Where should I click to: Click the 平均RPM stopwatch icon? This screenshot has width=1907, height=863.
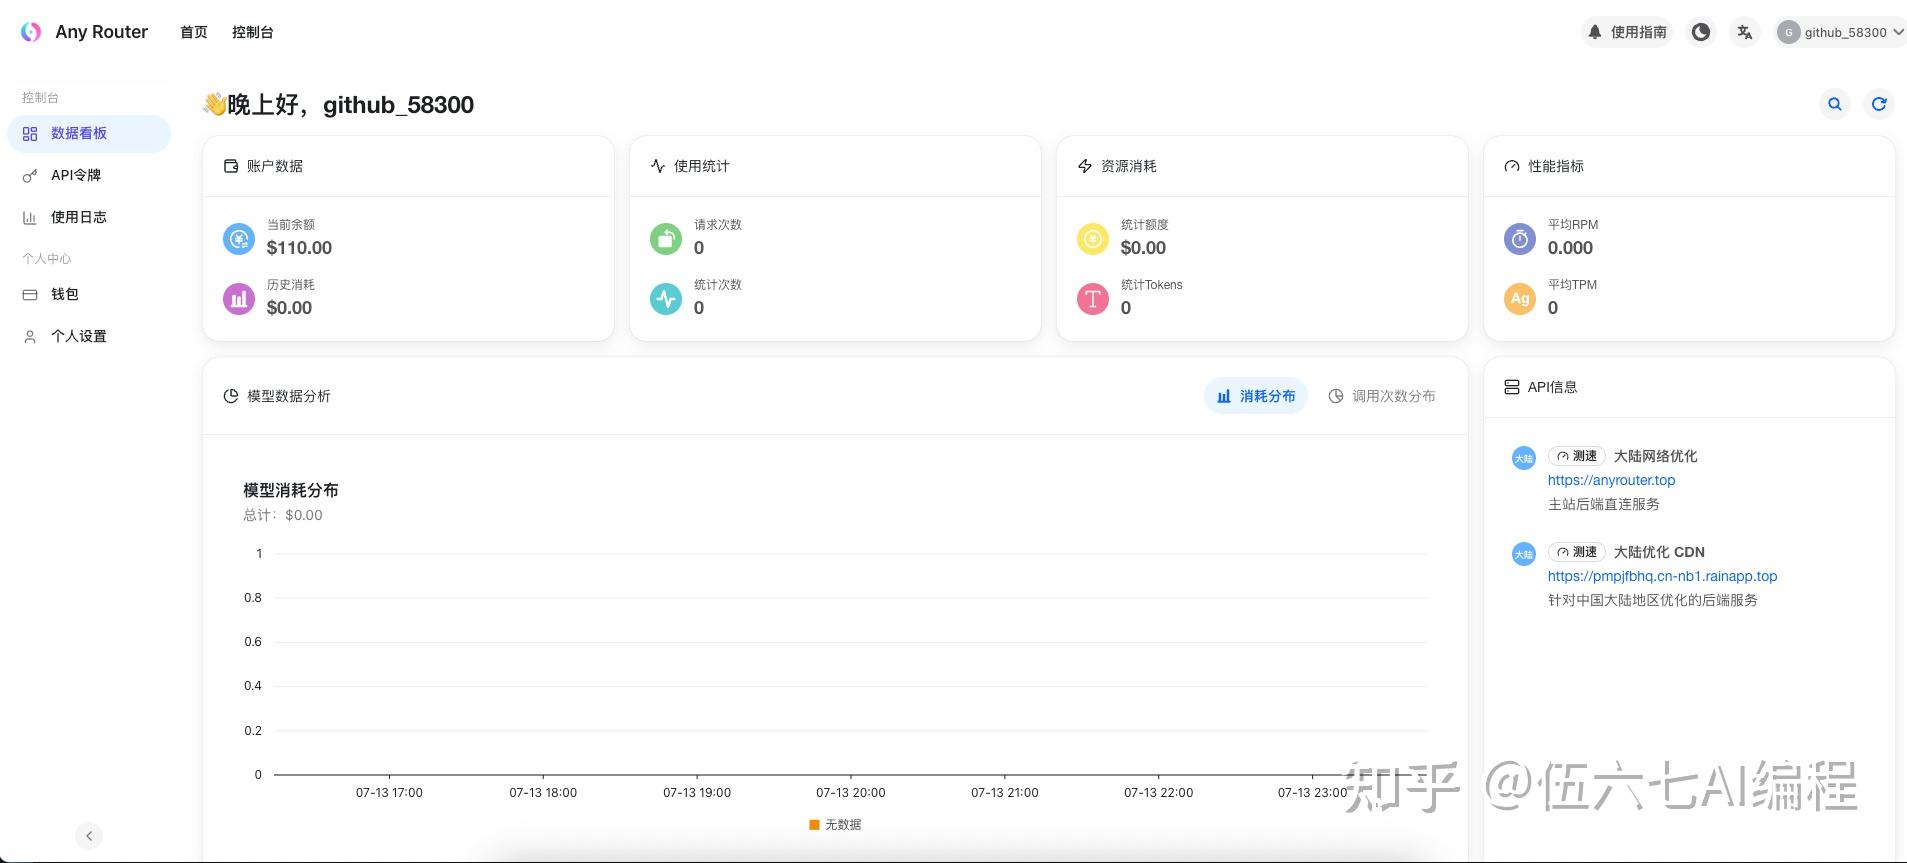pyautogui.click(x=1520, y=239)
